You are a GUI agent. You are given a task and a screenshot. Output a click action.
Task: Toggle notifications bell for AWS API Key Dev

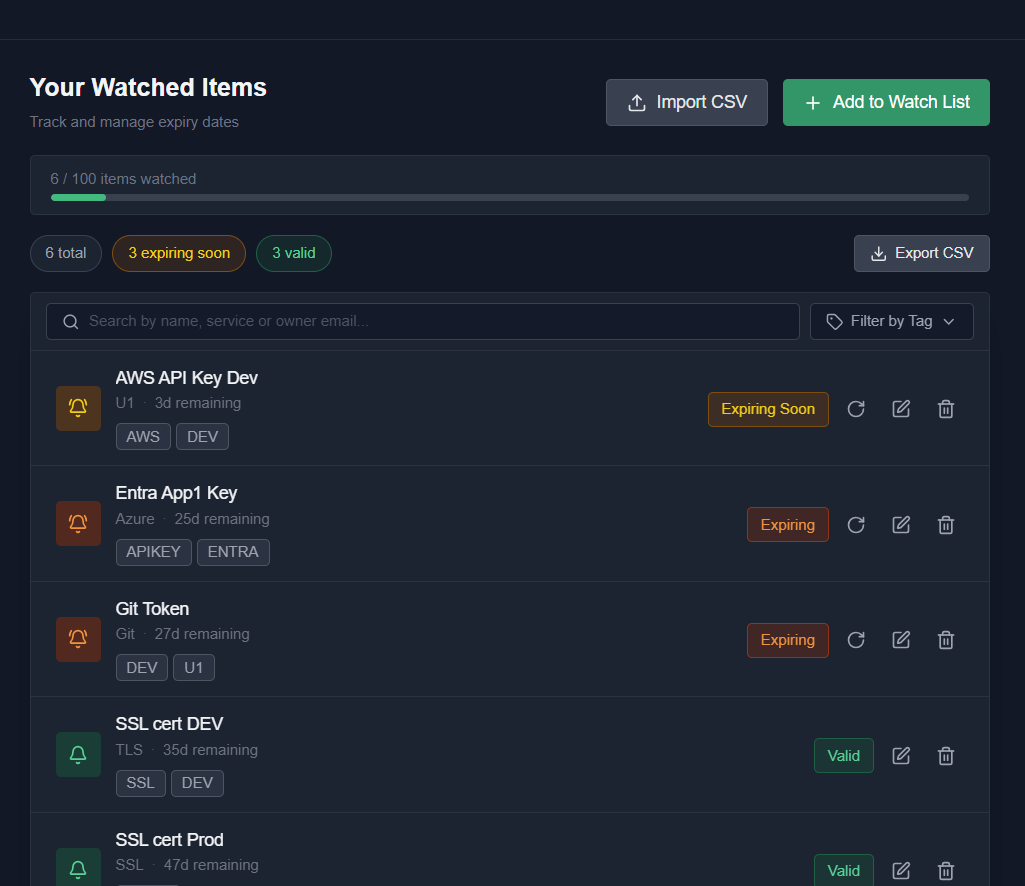(78, 408)
